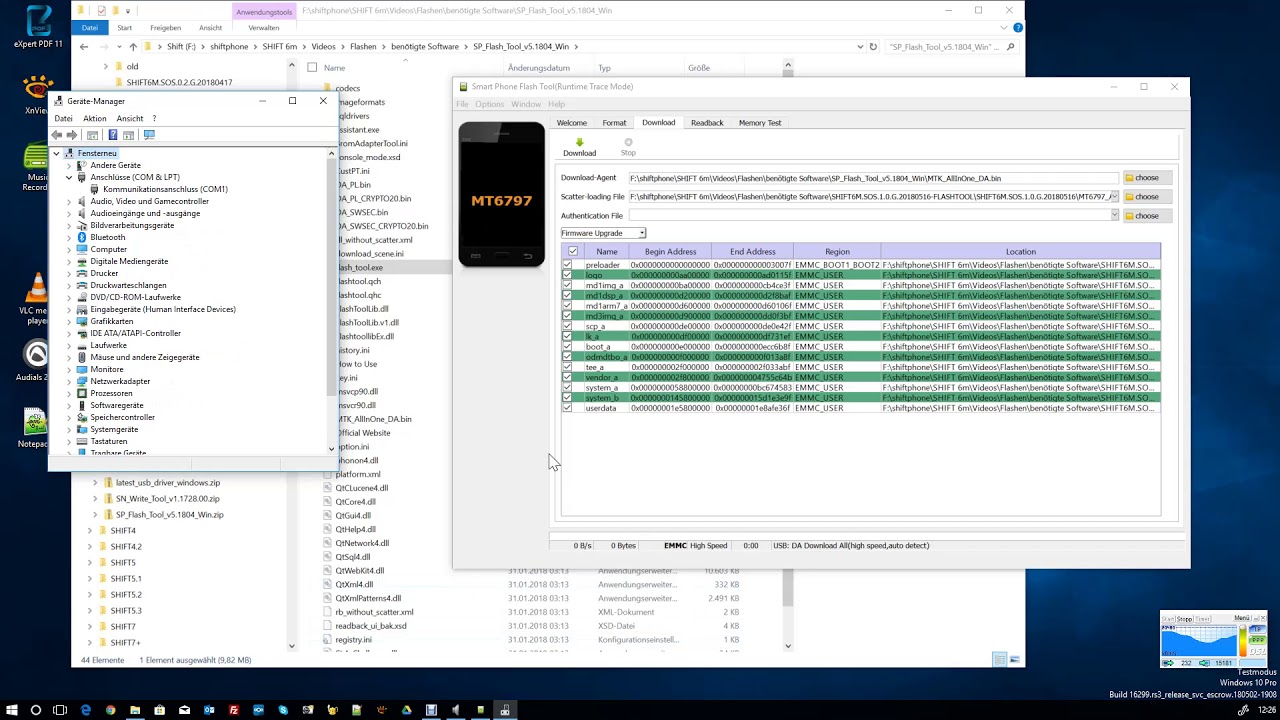Image resolution: width=1280 pixels, height=720 pixels.
Task: Sort partitions by Begin Address column header
Action: point(670,252)
